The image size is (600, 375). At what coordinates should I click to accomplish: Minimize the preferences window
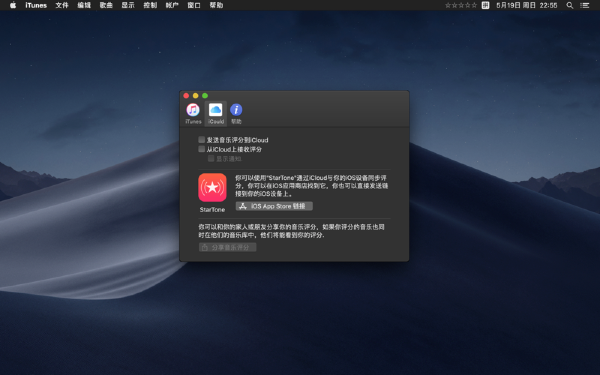pyautogui.click(x=196, y=96)
